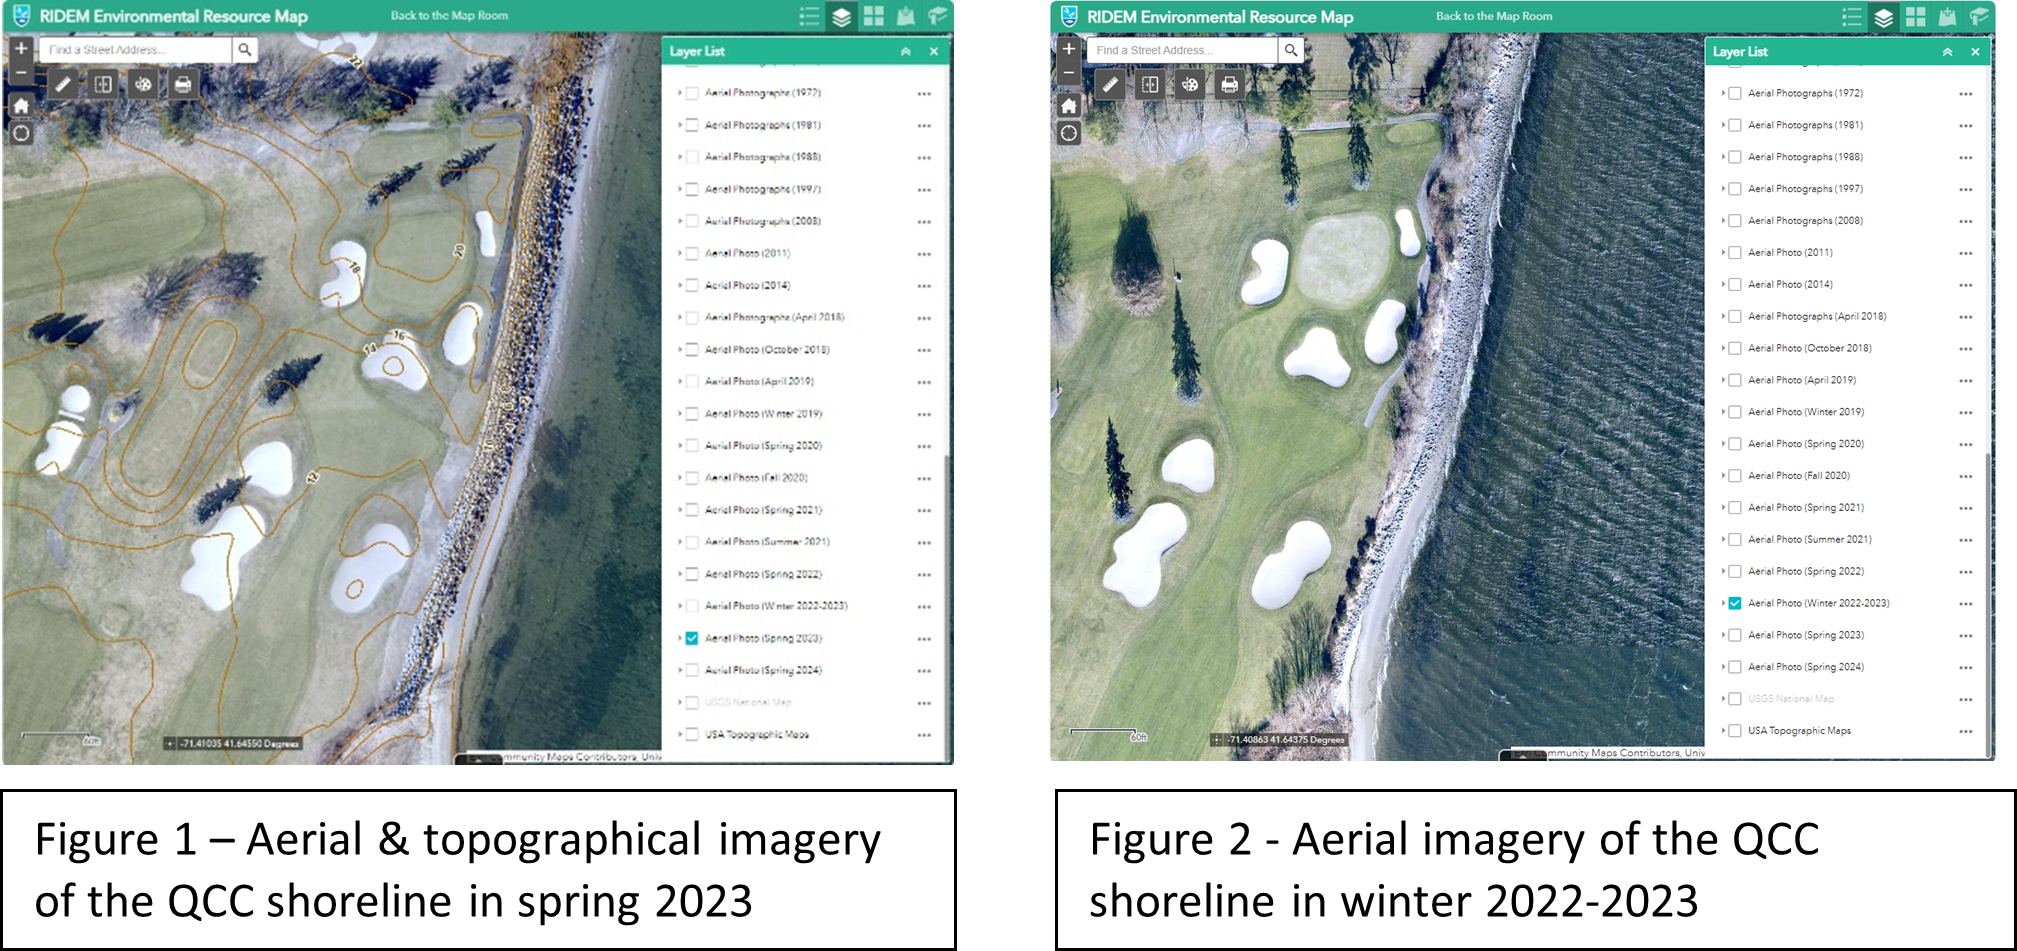
Task: Open the Draw palette tool in Figure 1 map
Action: 143,85
